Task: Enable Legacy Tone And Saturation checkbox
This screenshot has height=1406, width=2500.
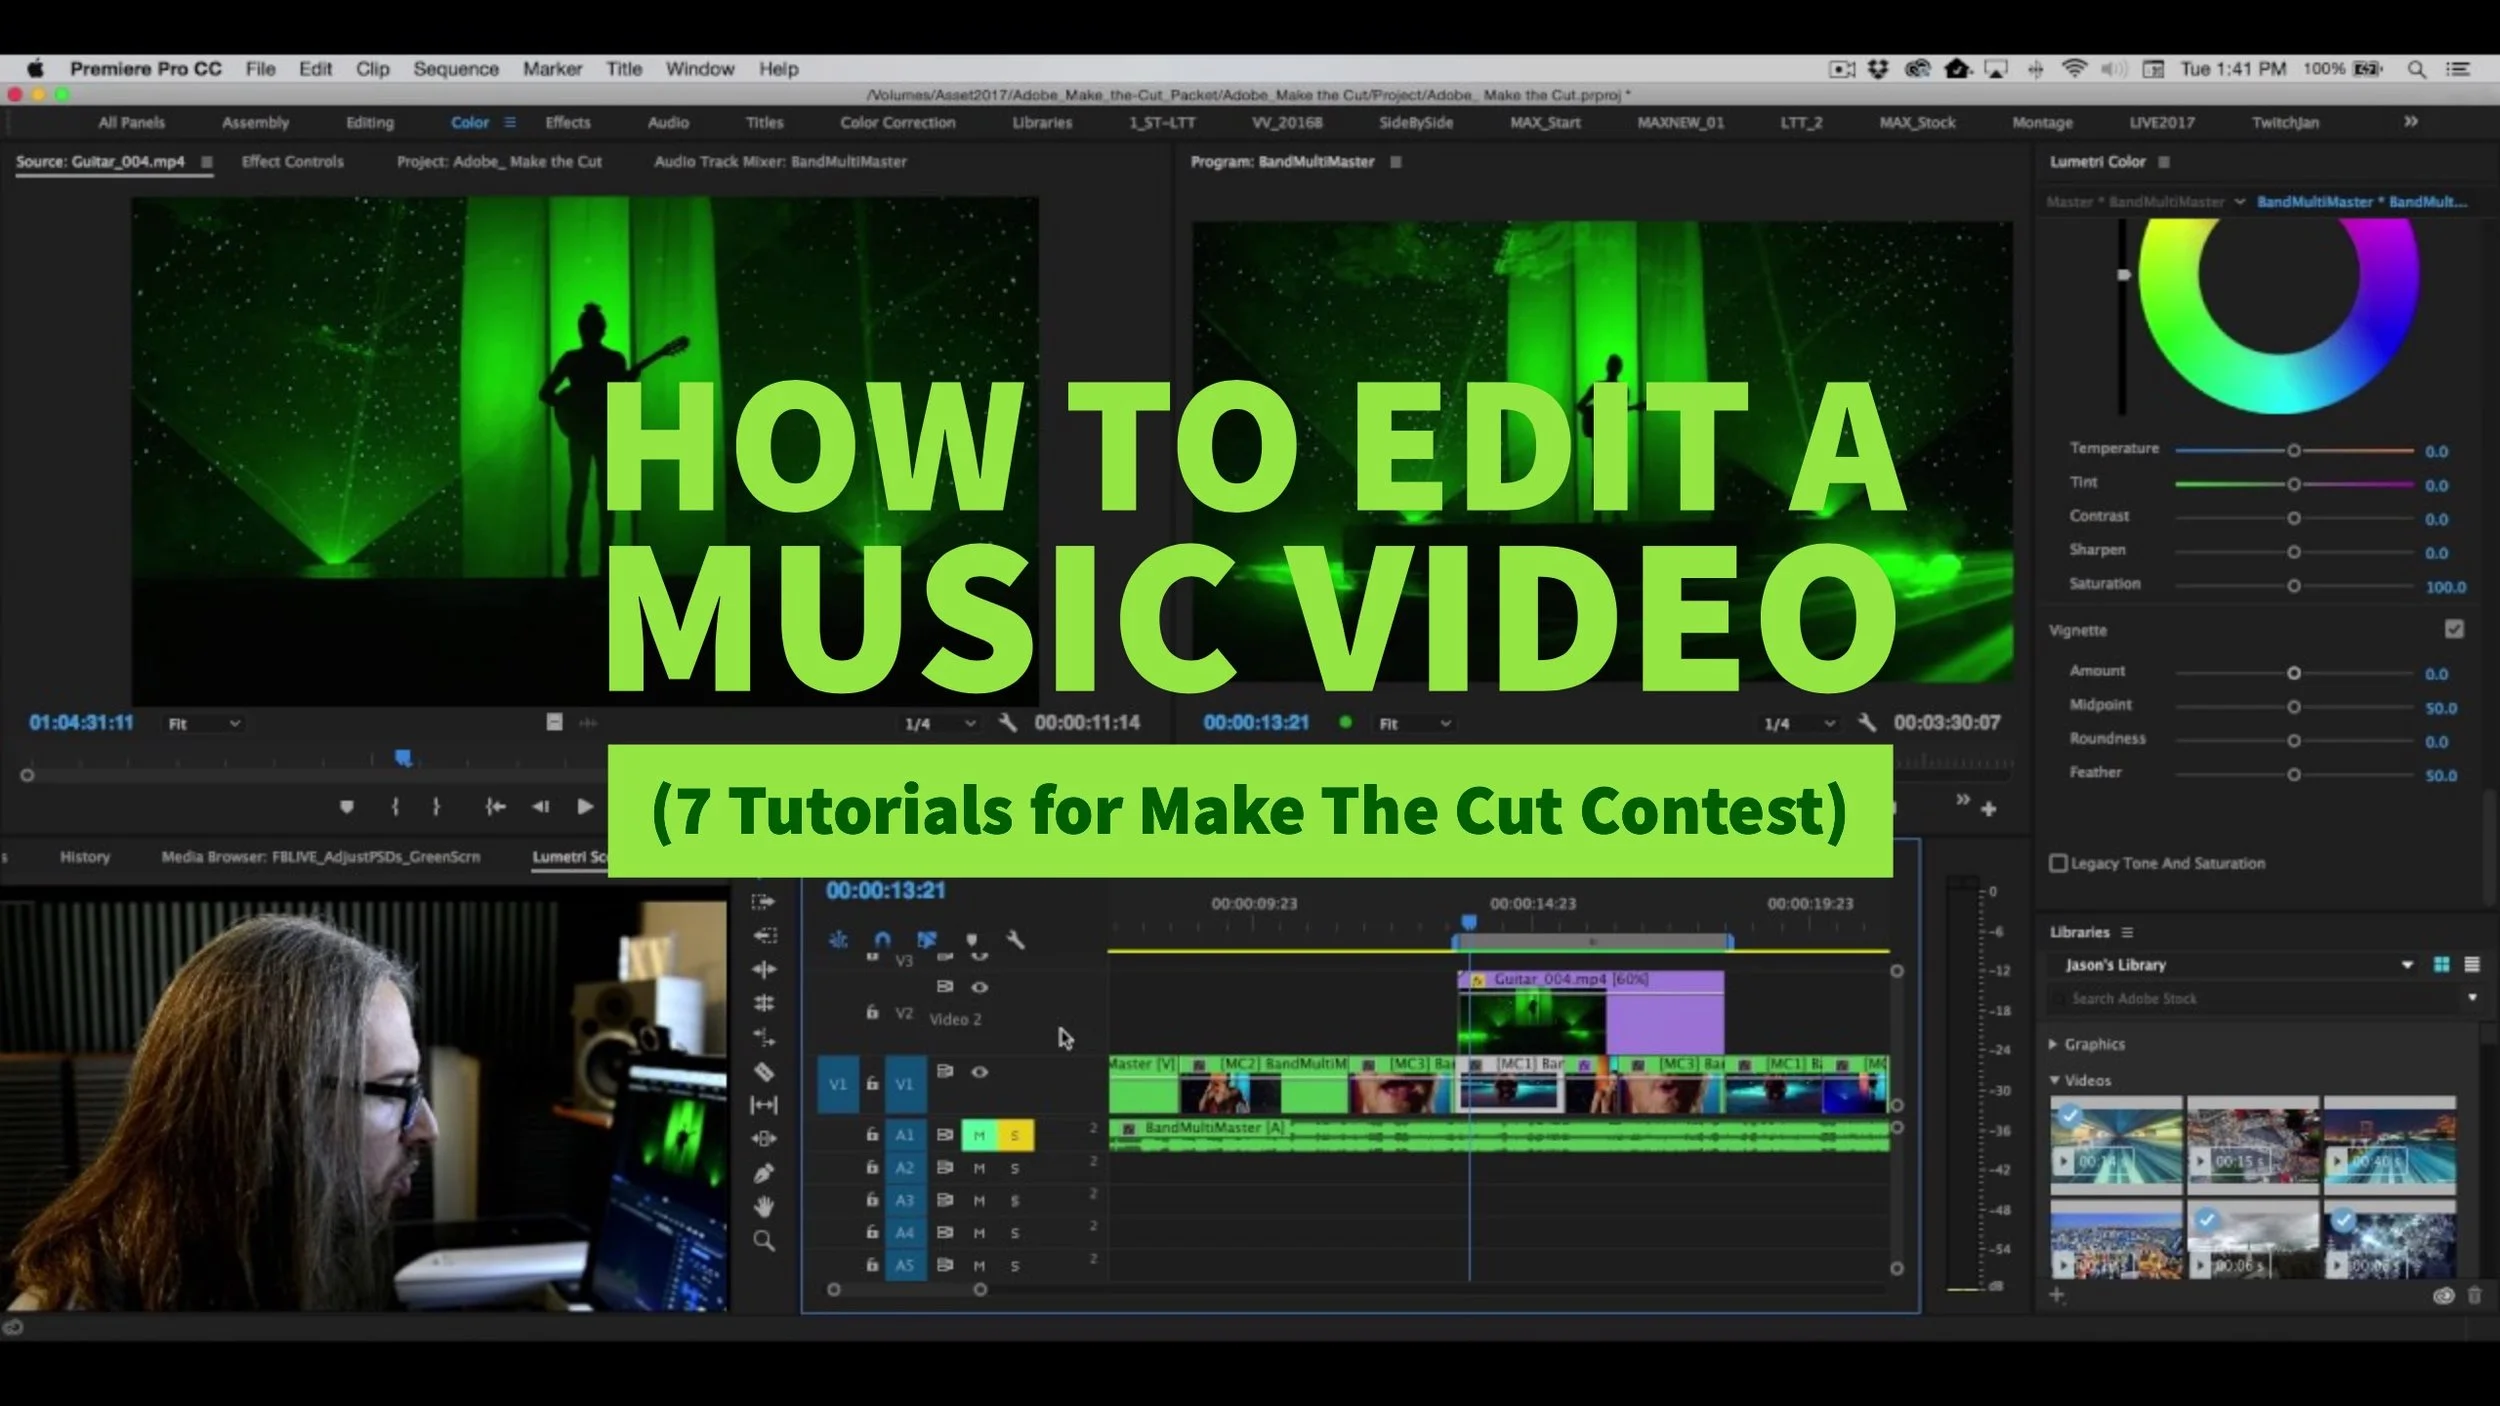Action: click(x=2058, y=863)
